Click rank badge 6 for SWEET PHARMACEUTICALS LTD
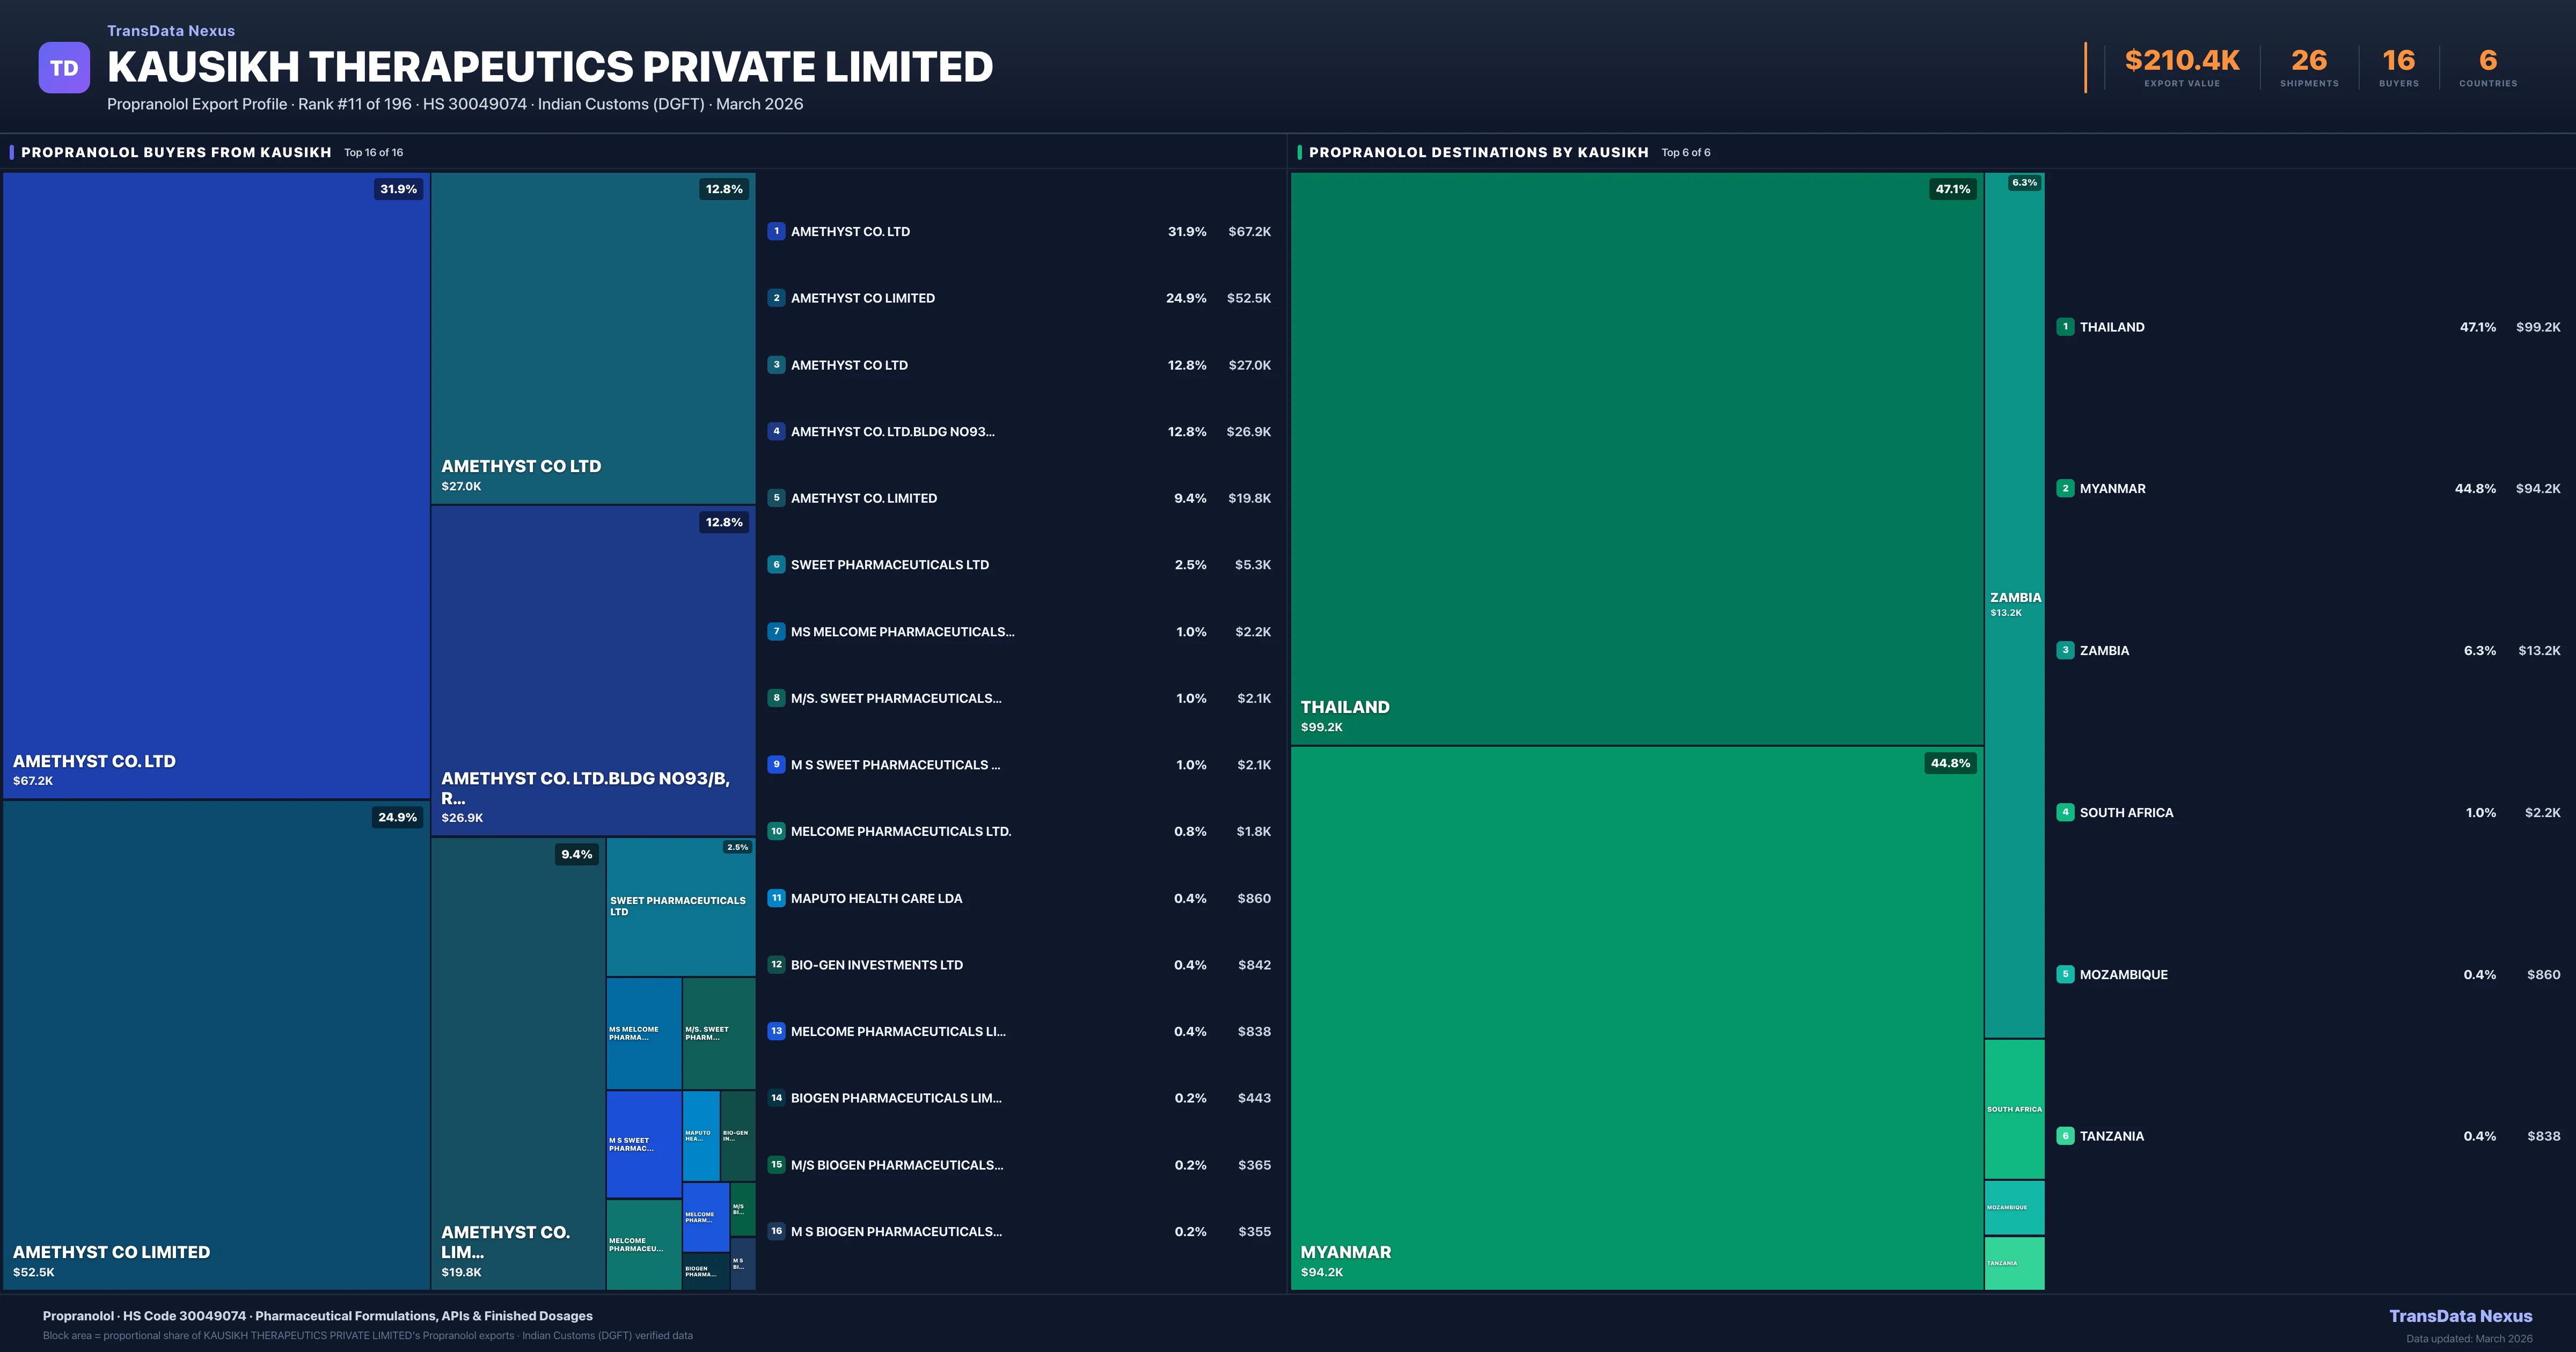This screenshot has height=1352, width=2576. tap(776, 564)
